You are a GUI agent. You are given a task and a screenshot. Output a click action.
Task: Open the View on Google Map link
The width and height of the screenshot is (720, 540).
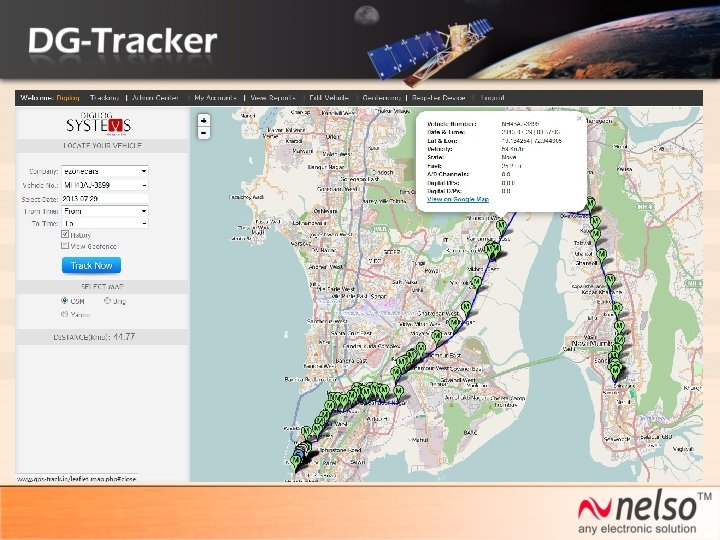tap(458, 199)
